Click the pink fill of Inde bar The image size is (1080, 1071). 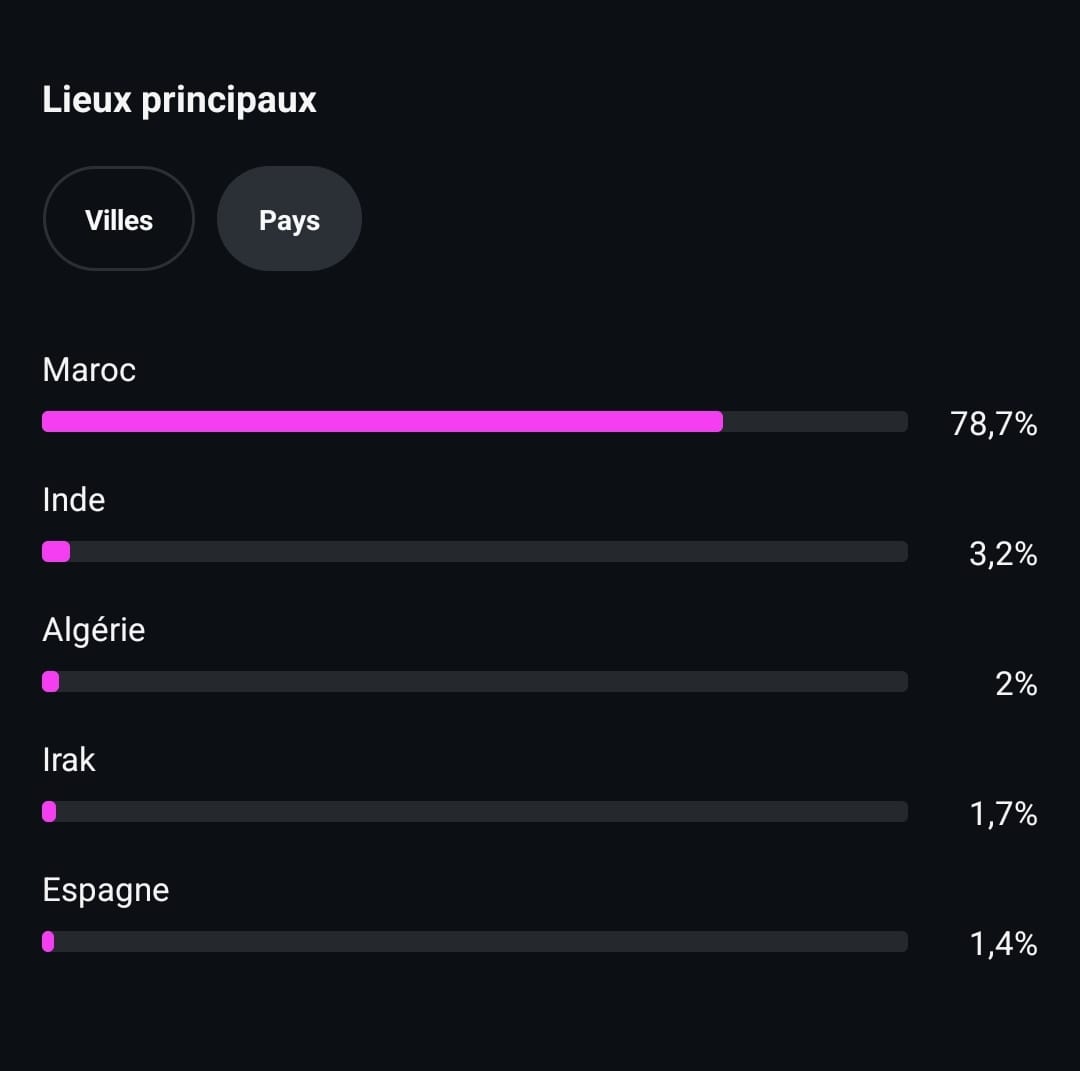[x=56, y=552]
